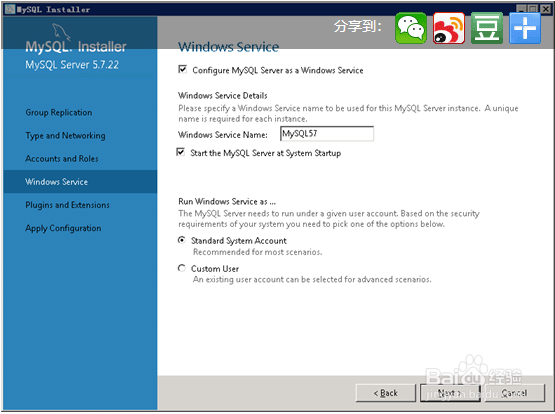Focus the Windows Service Name field
This screenshot has height=414, width=555.
tap(327, 134)
